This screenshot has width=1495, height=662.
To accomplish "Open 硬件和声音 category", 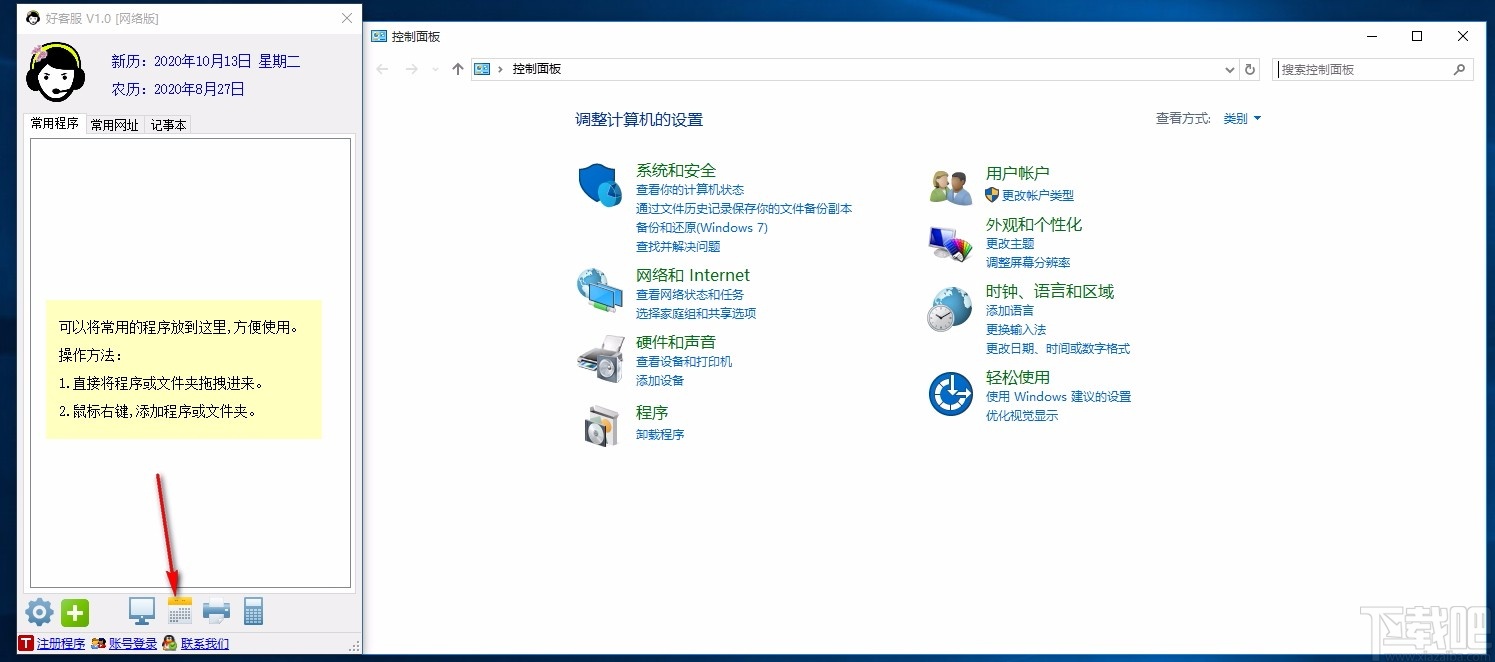I will pyautogui.click(x=676, y=342).
